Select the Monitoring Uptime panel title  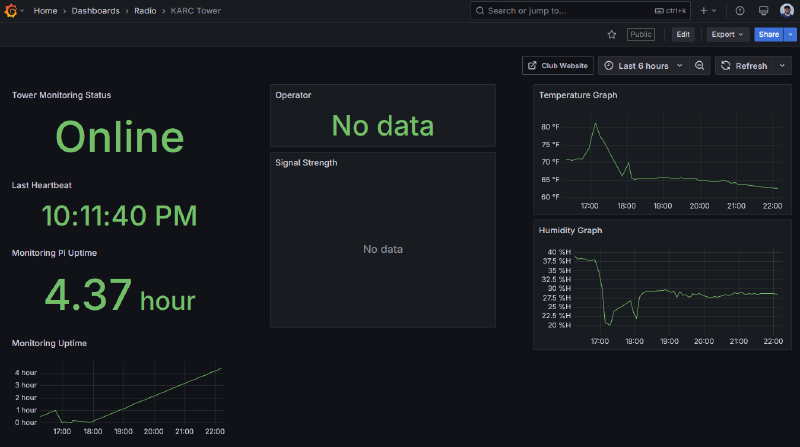pos(49,343)
